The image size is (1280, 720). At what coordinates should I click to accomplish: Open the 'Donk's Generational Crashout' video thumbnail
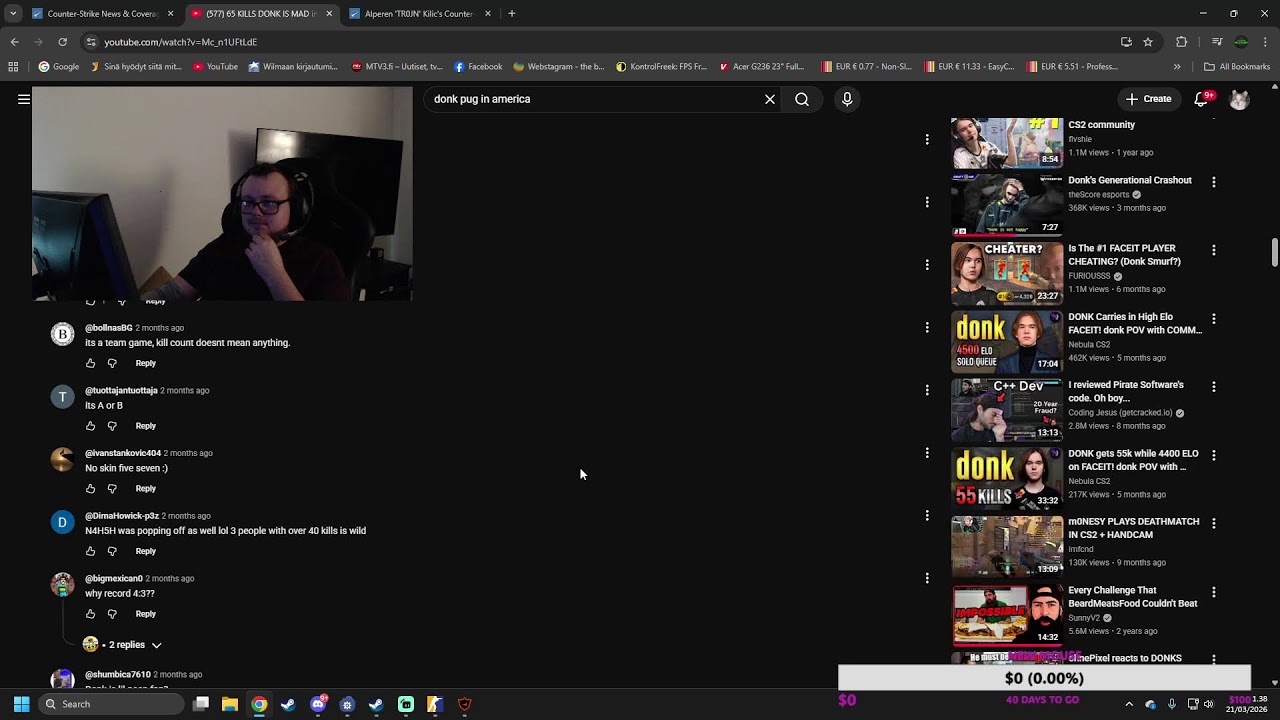tap(1007, 206)
